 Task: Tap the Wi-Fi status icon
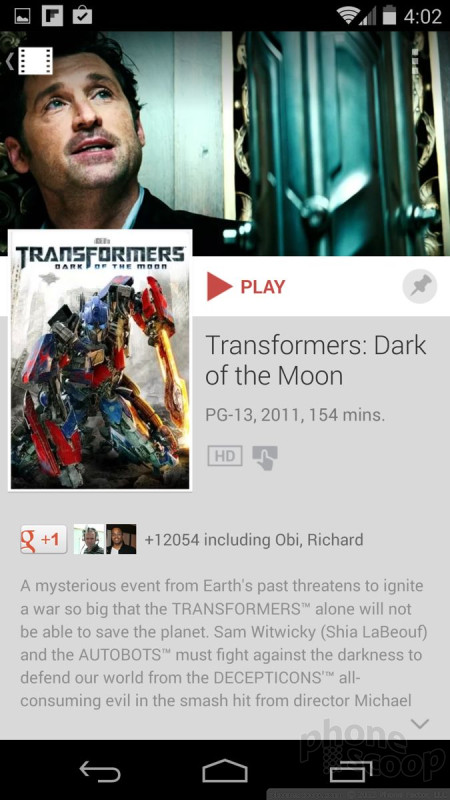[x=348, y=16]
